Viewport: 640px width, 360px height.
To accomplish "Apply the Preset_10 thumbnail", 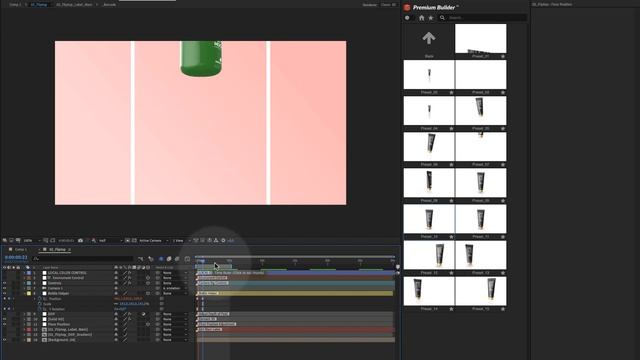I will tap(429, 218).
